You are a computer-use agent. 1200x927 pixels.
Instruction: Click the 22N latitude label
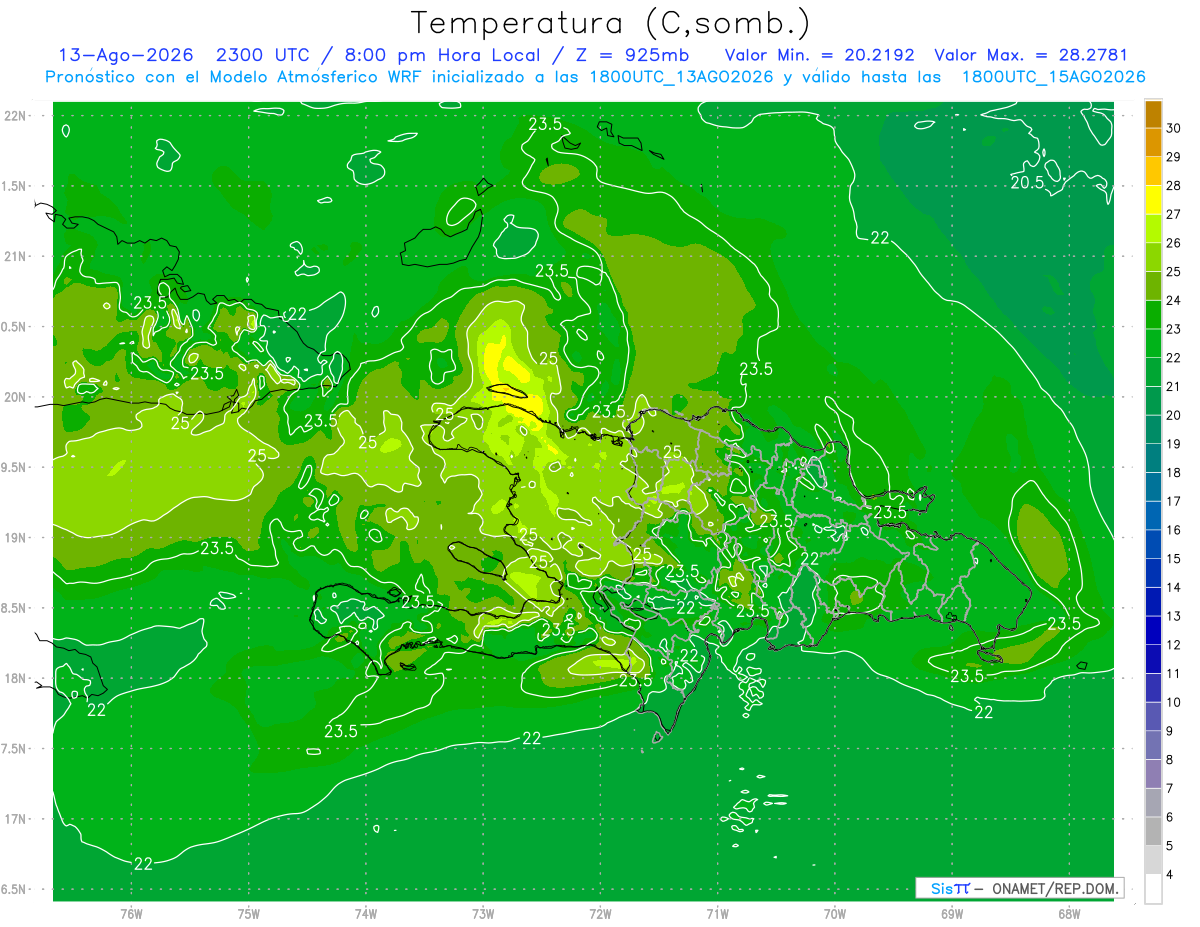[15, 116]
